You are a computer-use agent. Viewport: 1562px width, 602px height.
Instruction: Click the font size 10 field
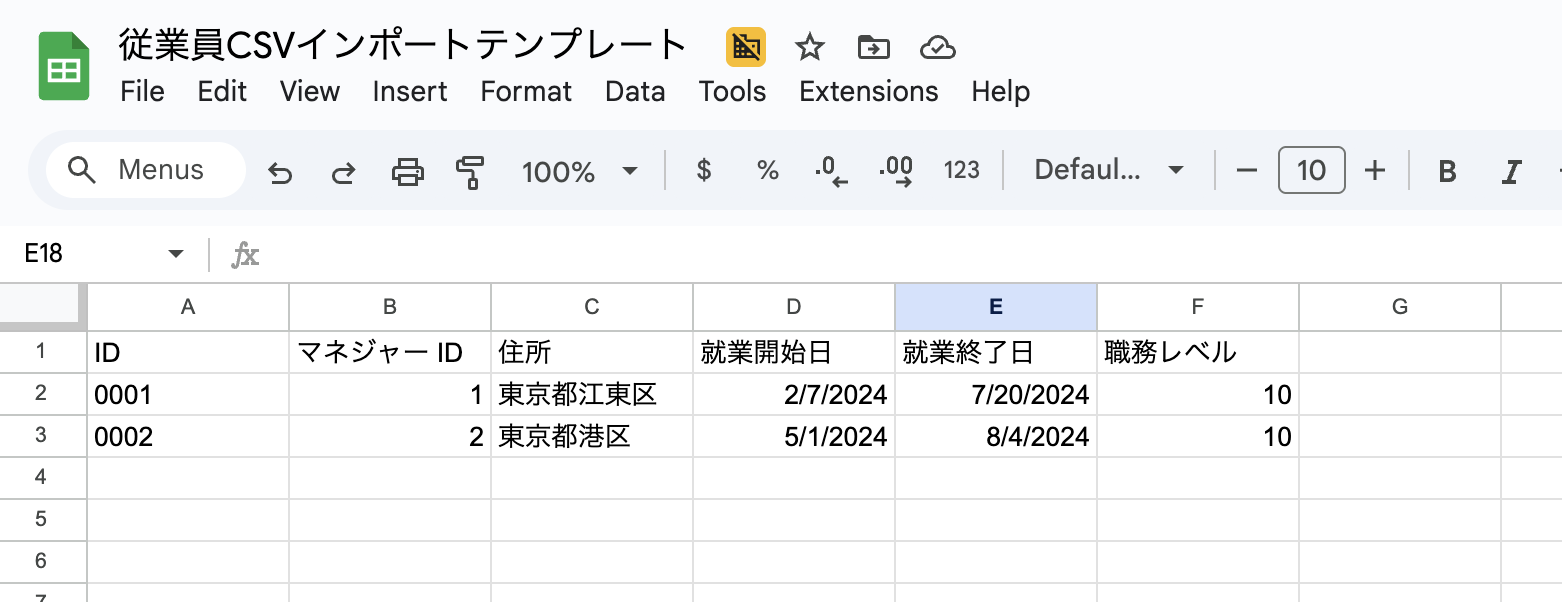point(1311,171)
